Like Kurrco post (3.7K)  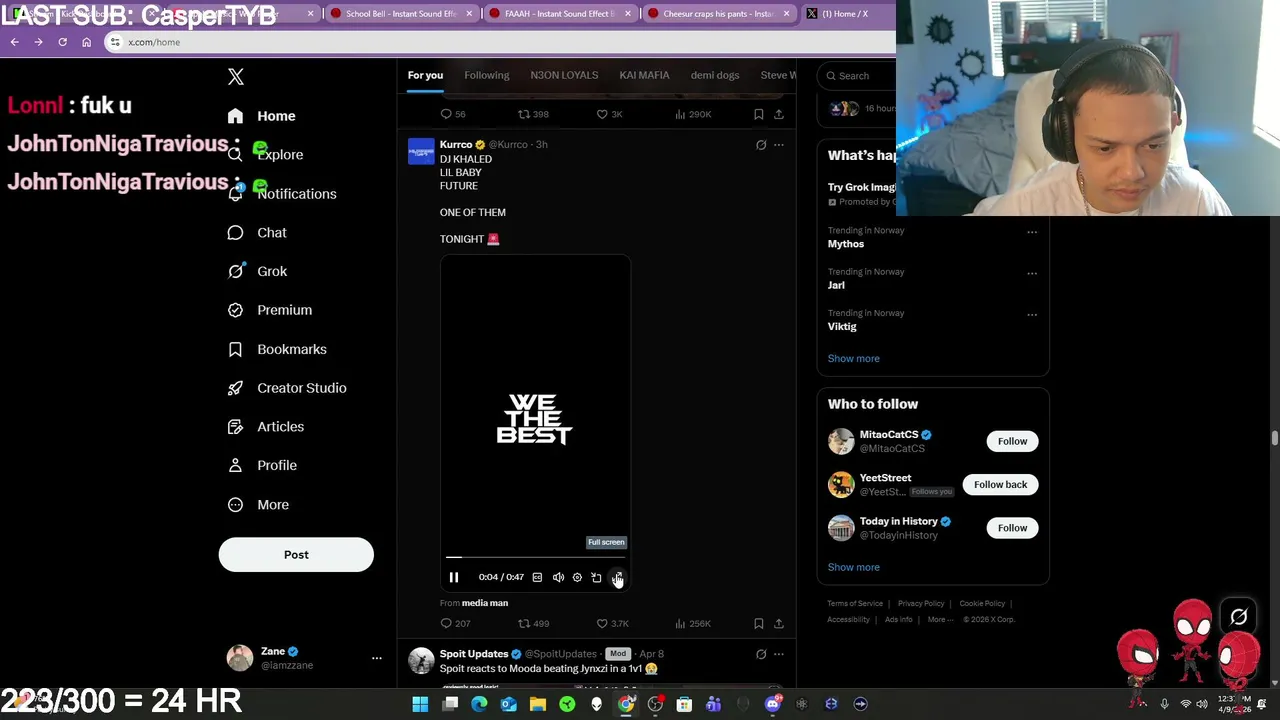612,624
